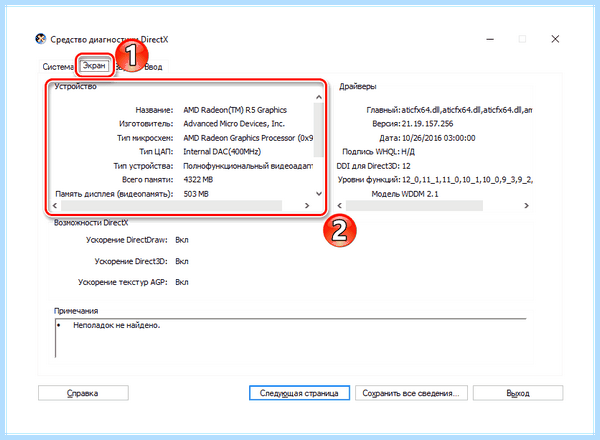Click the 4322 MB total memory value
600x440 pixels.
click(198, 179)
